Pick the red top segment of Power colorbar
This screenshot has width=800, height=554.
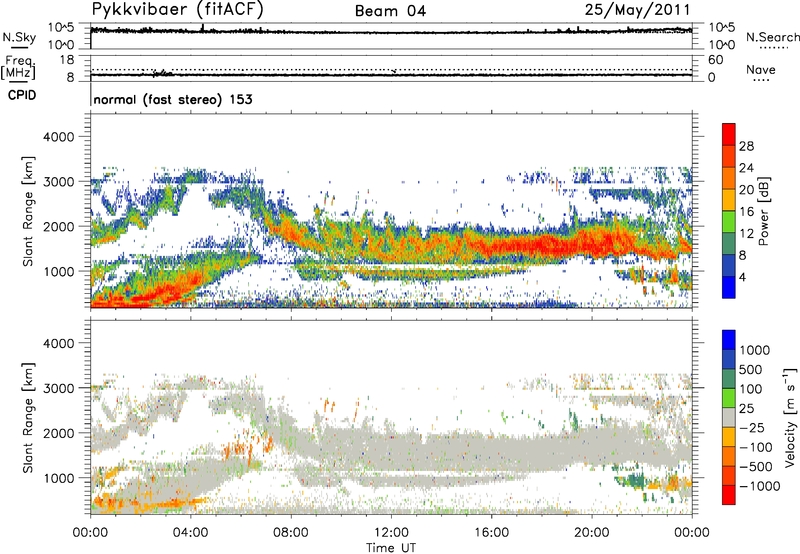[729, 135]
